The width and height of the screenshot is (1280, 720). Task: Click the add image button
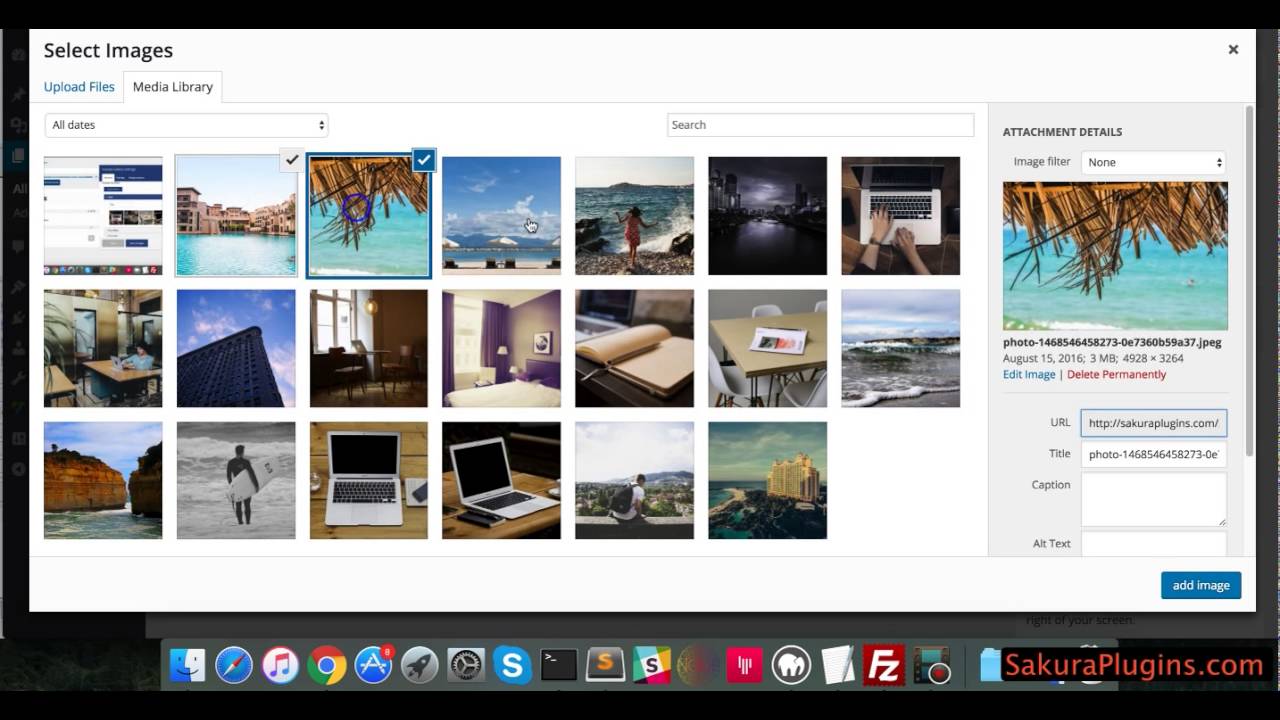click(1201, 585)
